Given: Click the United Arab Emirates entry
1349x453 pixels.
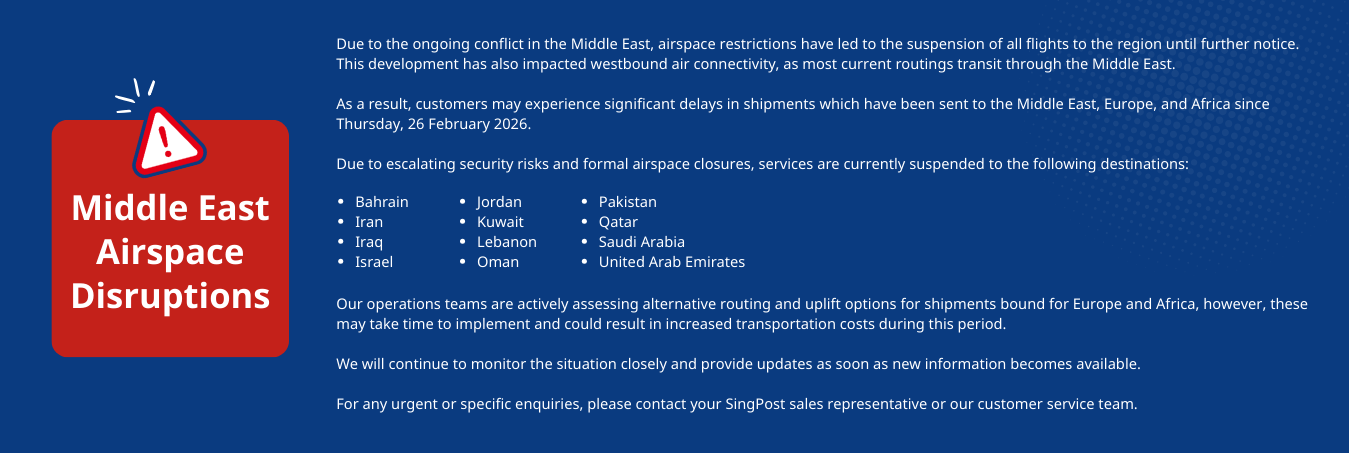Looking at the screenshot, I should (671, 262).
